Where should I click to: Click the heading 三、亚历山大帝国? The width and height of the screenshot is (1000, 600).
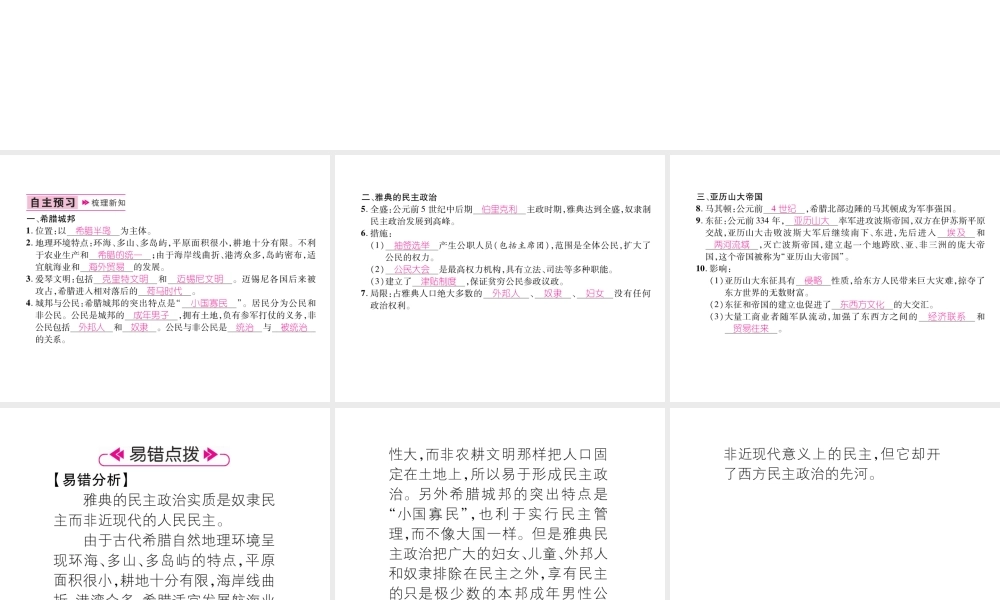pyautogui.click(x=730, y=197)
